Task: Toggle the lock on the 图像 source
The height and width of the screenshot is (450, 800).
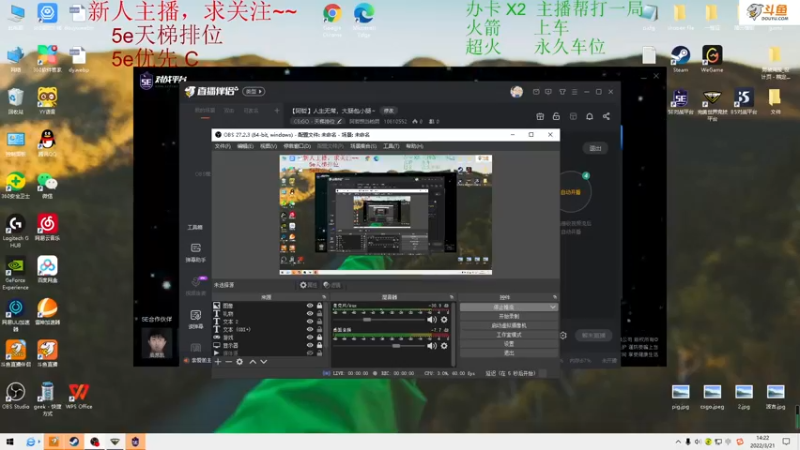Action: point(319,306)
